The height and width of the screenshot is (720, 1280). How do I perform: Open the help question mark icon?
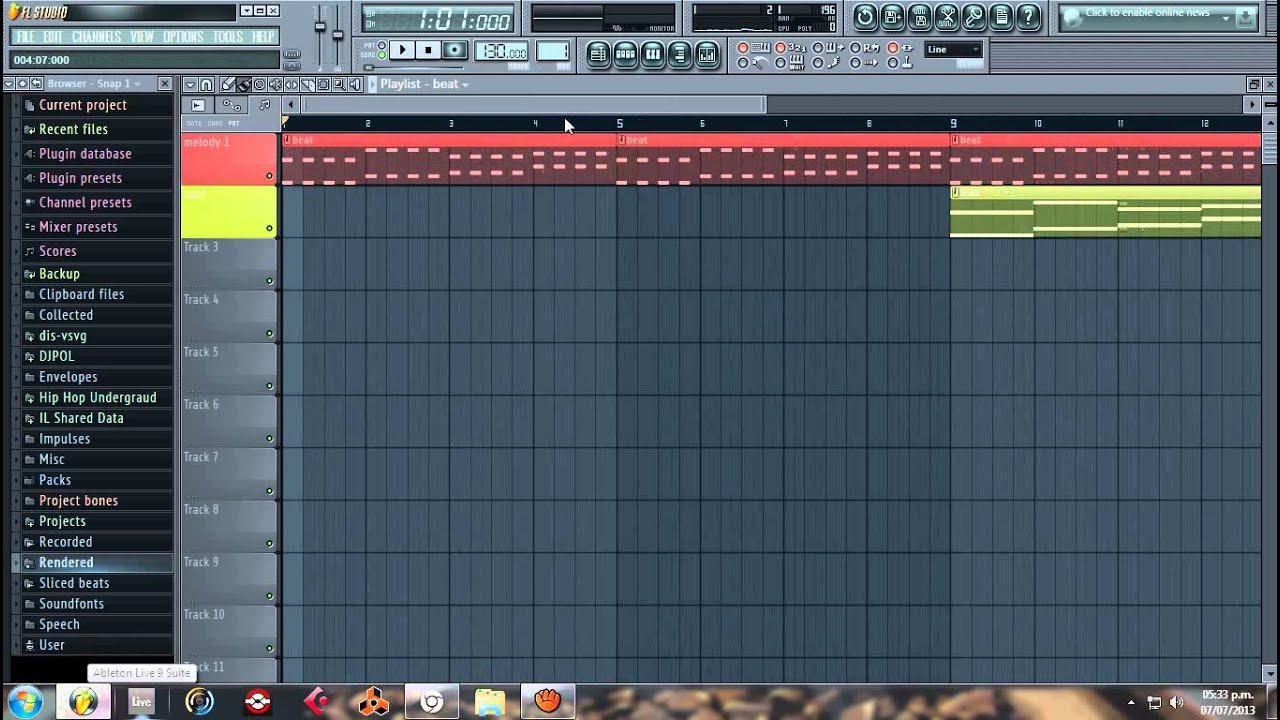tap(1028, 16)
